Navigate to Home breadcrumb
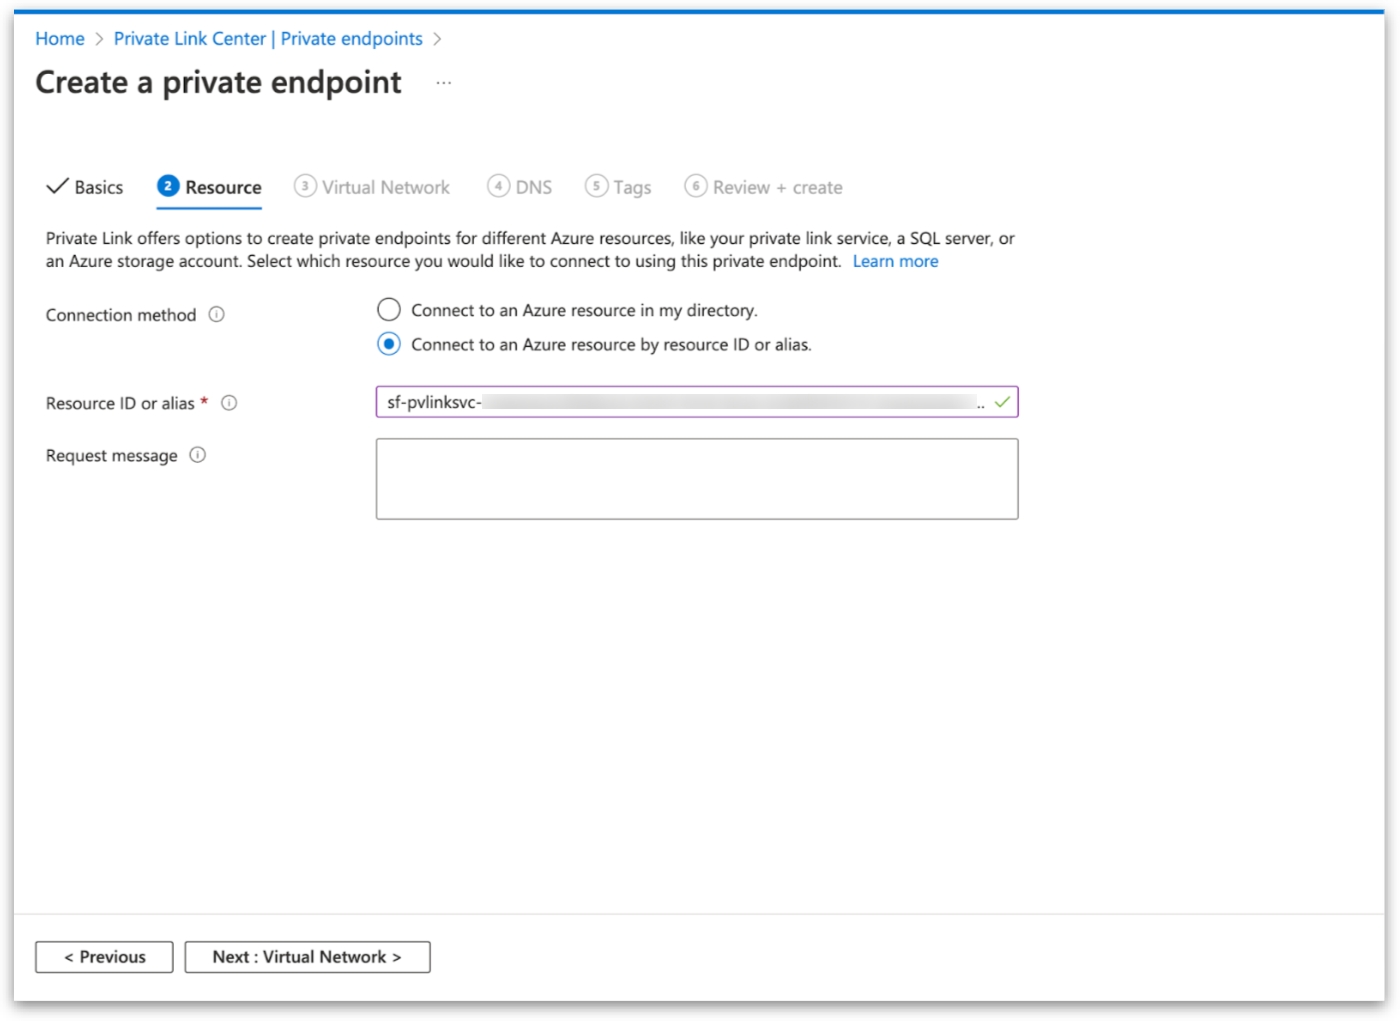Viewport: 1400px width, 1021px height. (x=60, y=39)
